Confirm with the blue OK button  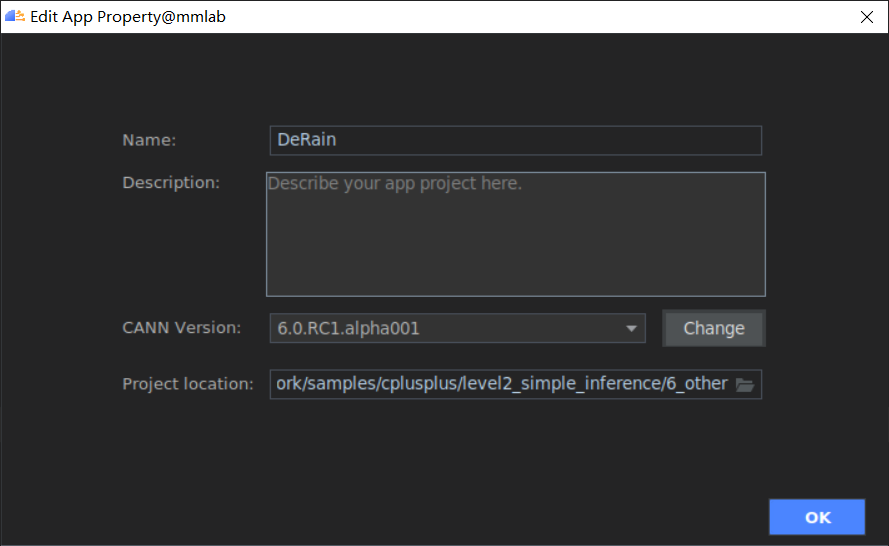click(x=817, y=517)
